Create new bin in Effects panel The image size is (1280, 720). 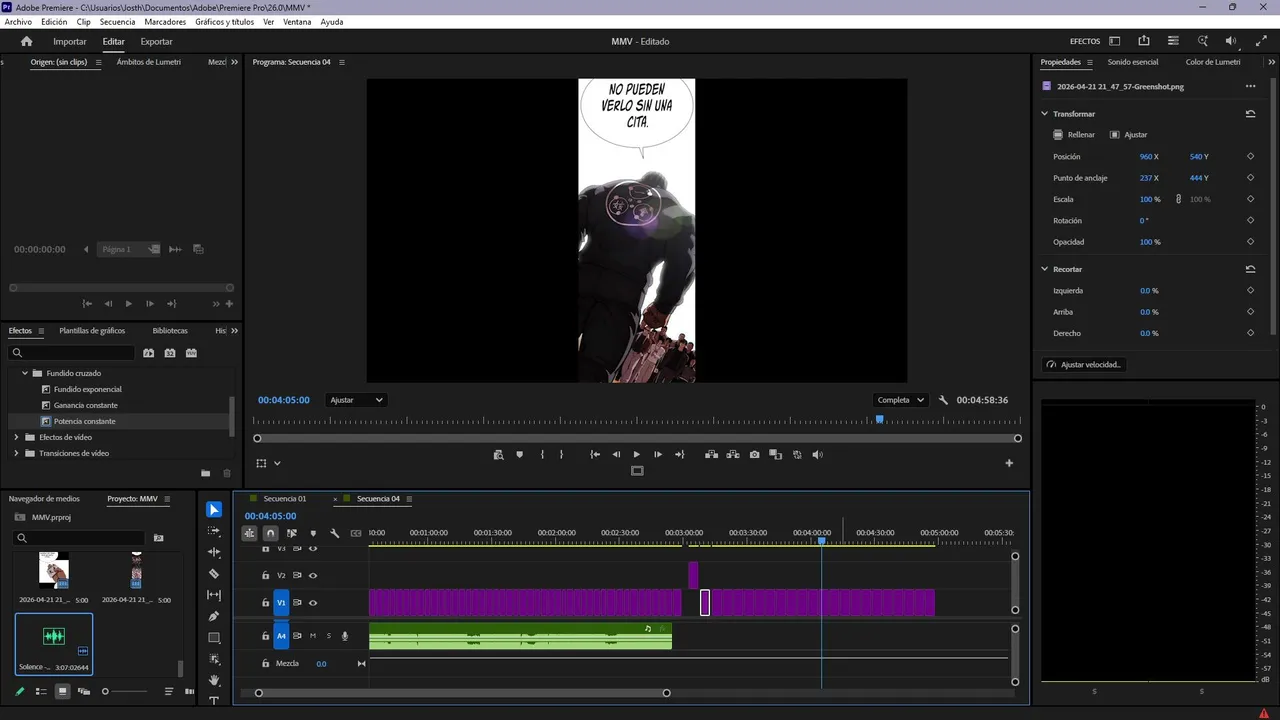coord(206,473)
